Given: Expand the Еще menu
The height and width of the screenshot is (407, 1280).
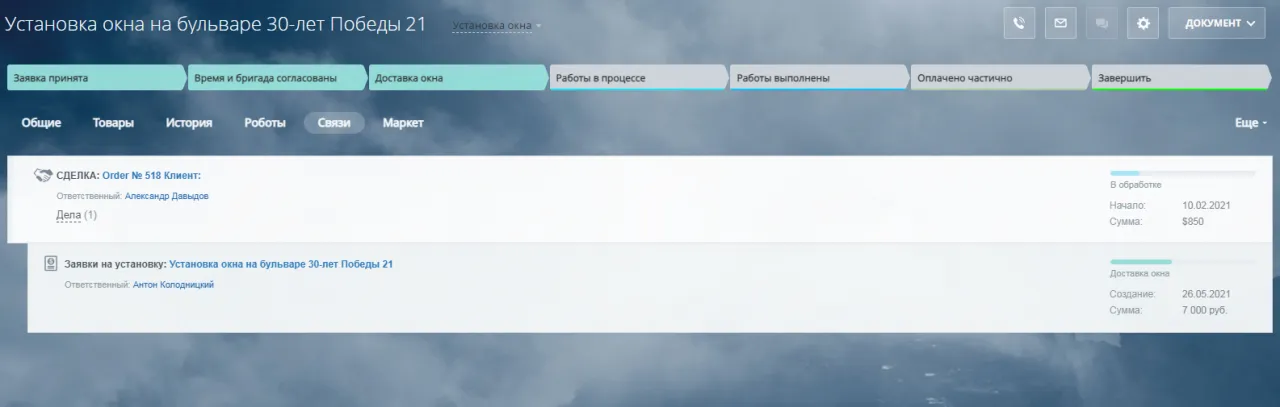Looking at the screenshot, I should 1251,123.
